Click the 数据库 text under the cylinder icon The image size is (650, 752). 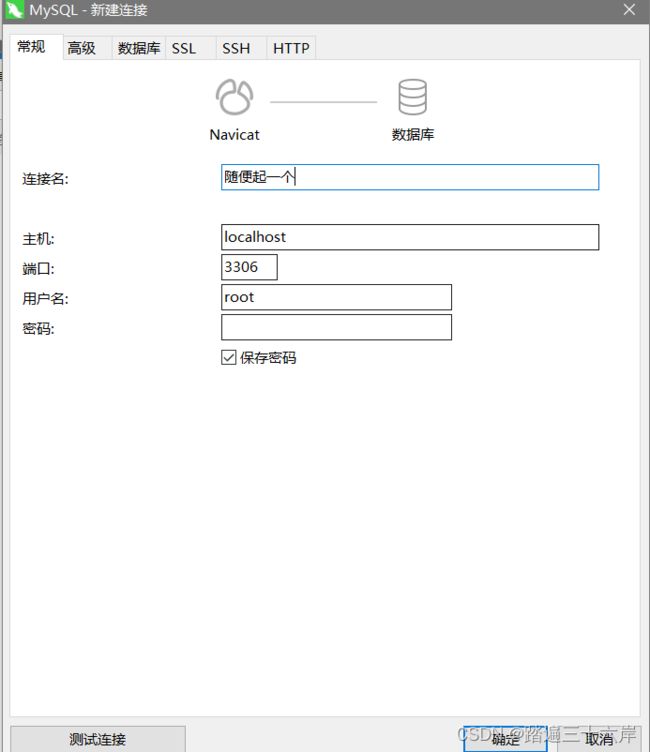point(413,135)
